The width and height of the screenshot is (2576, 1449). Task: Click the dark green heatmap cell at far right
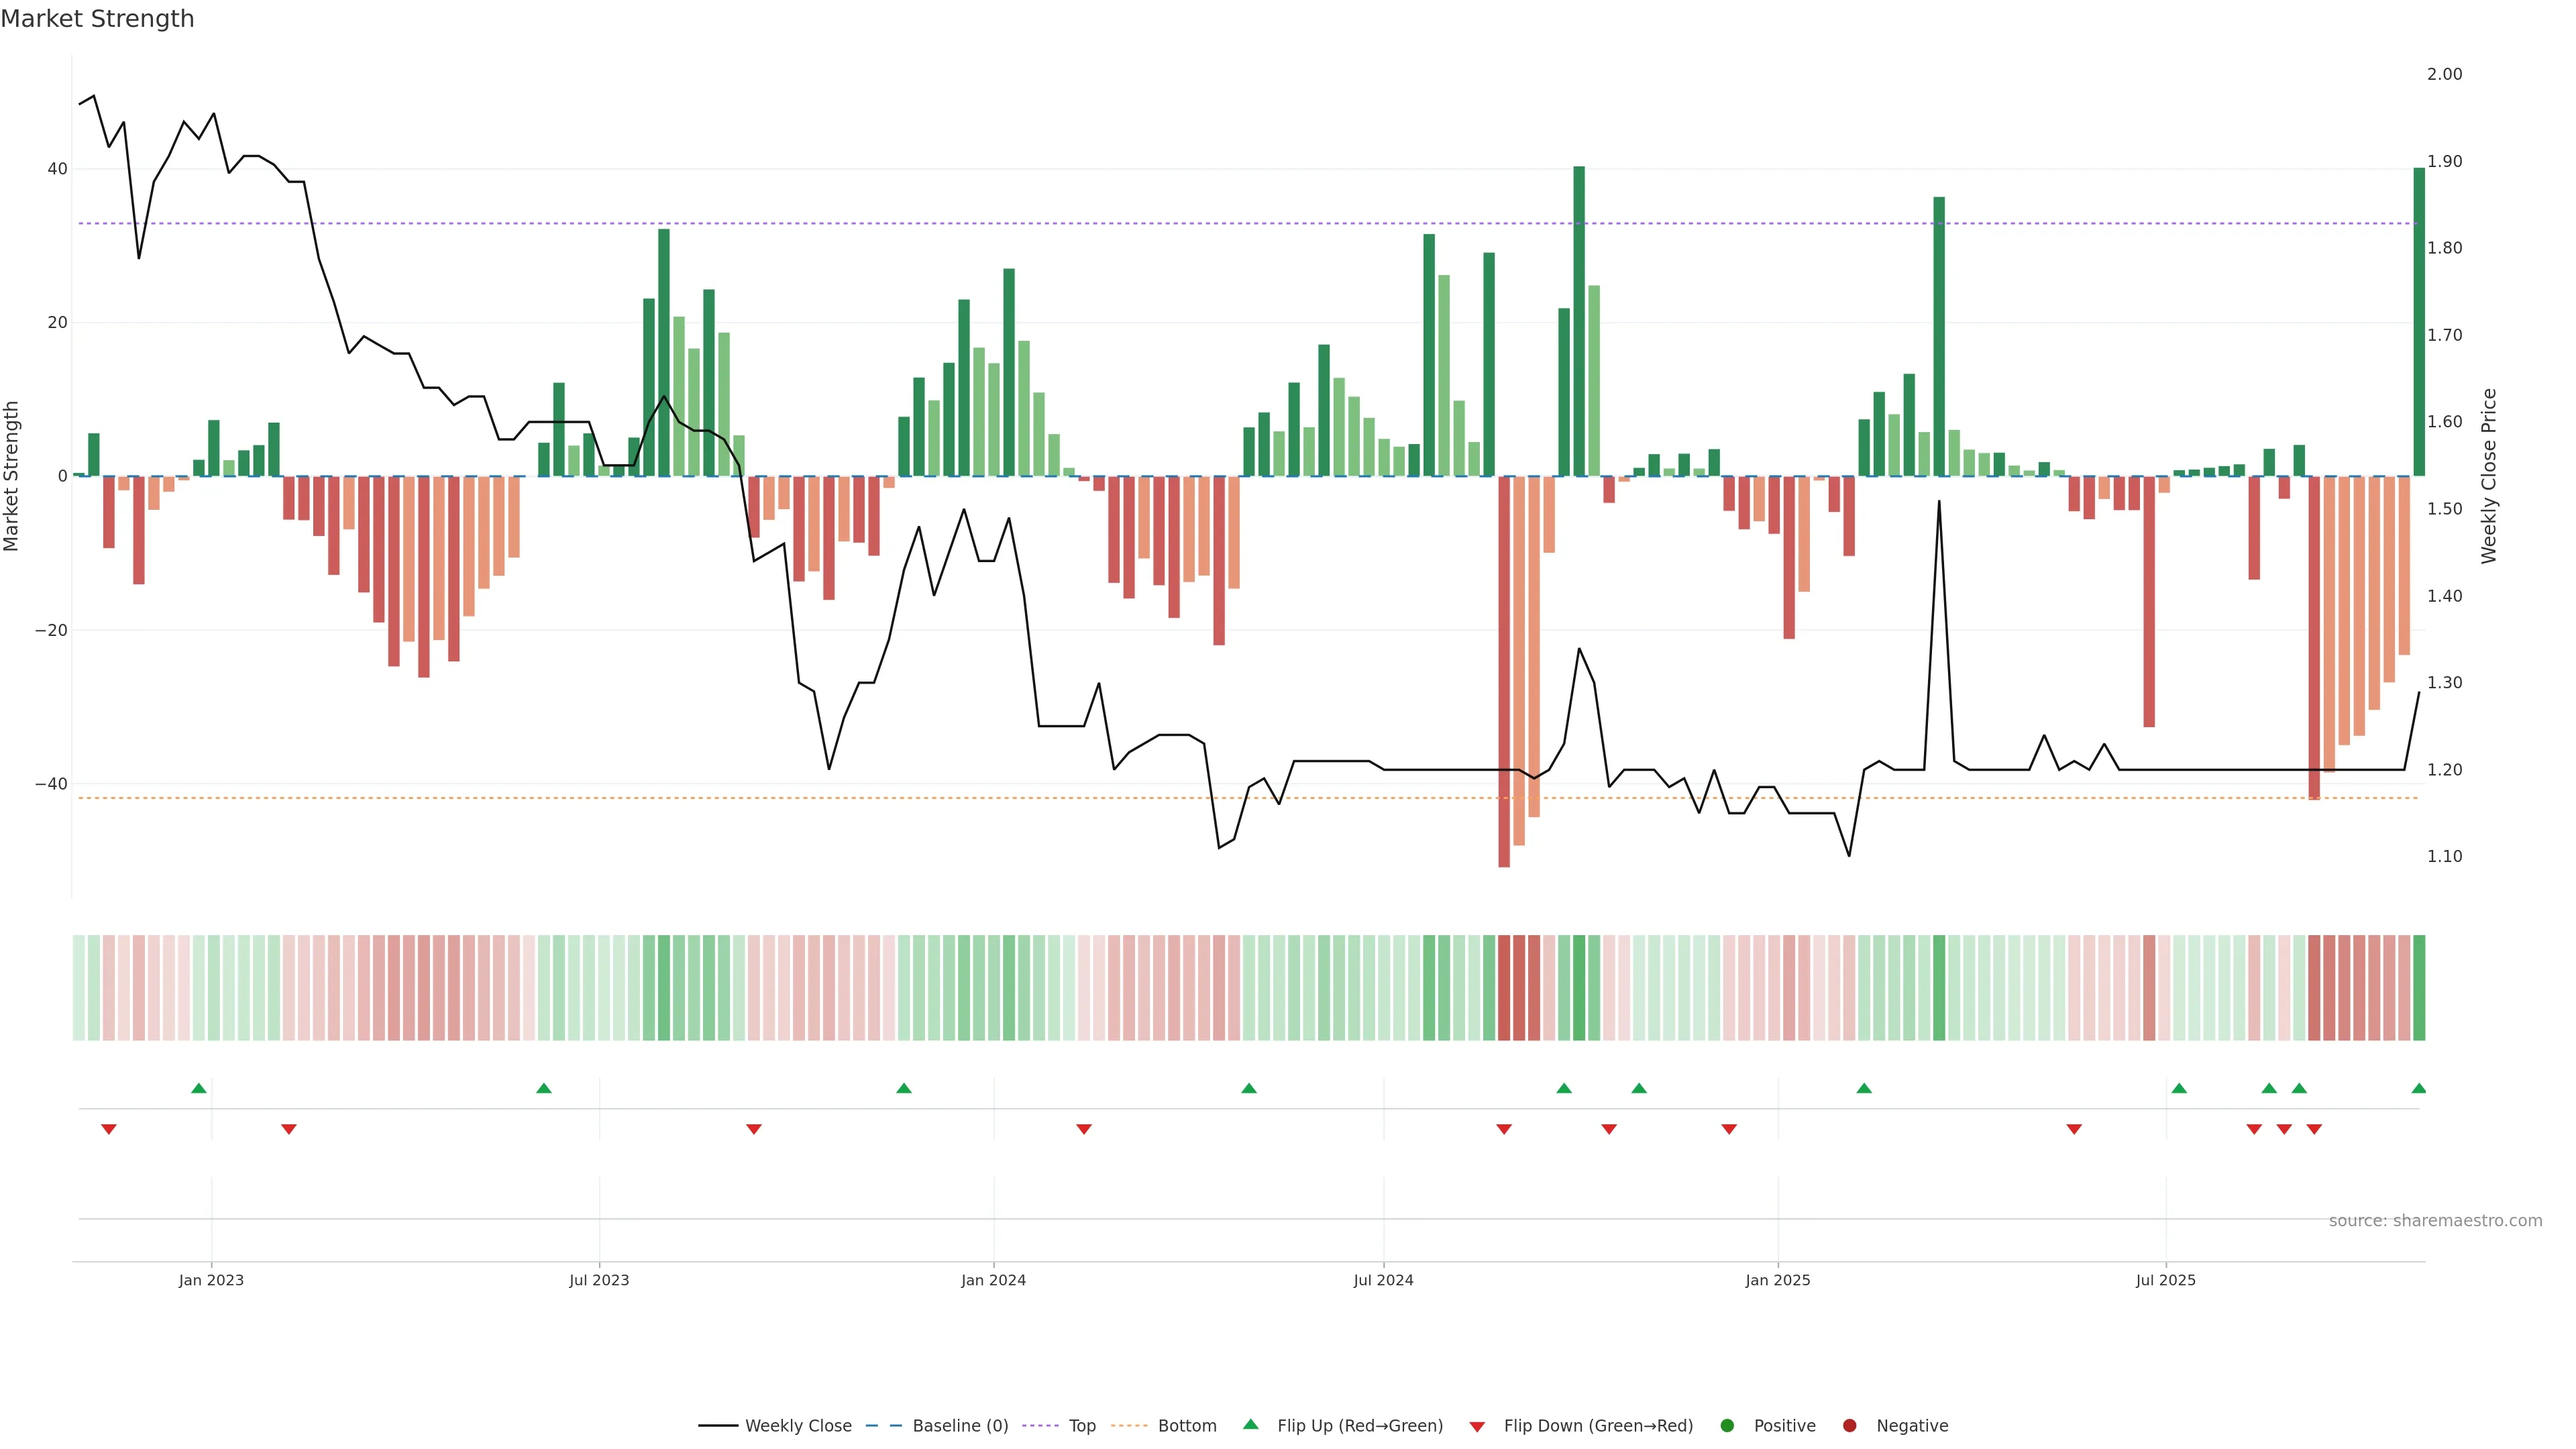click(2418, 987)
